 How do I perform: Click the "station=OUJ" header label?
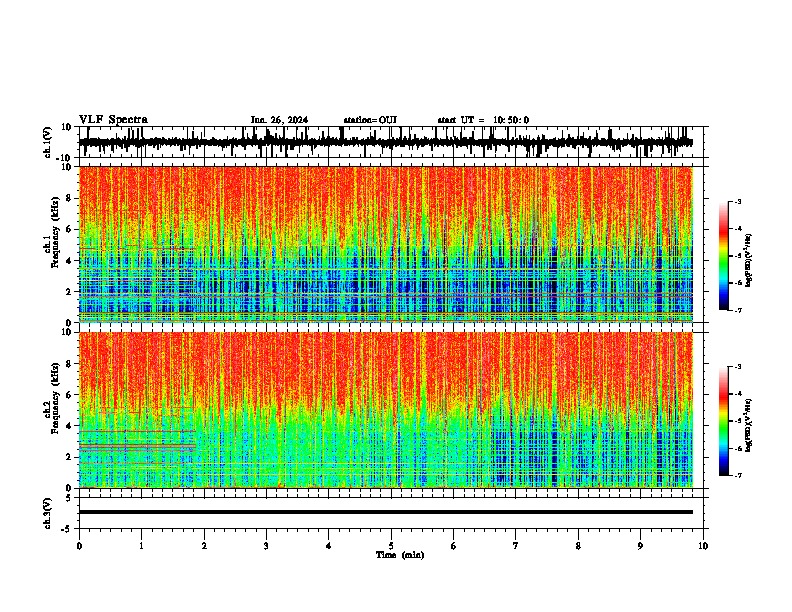pos(370,120)
